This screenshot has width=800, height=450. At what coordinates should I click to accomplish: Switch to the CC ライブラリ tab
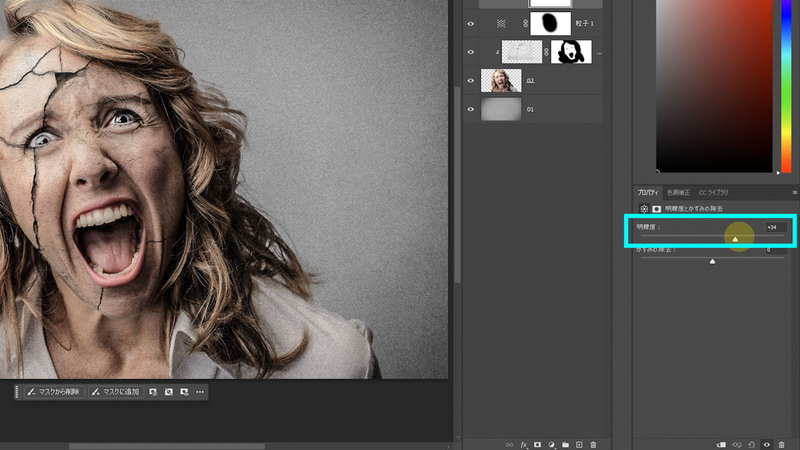713,192
